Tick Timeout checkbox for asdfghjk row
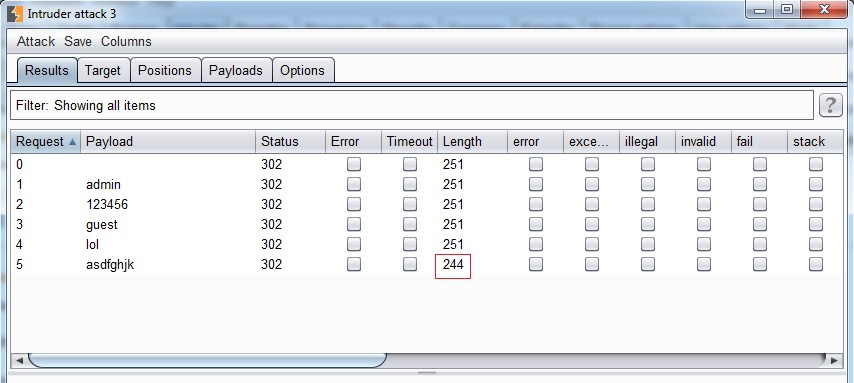The width and height of the screenshot is (854, 383). click(410, 264)
